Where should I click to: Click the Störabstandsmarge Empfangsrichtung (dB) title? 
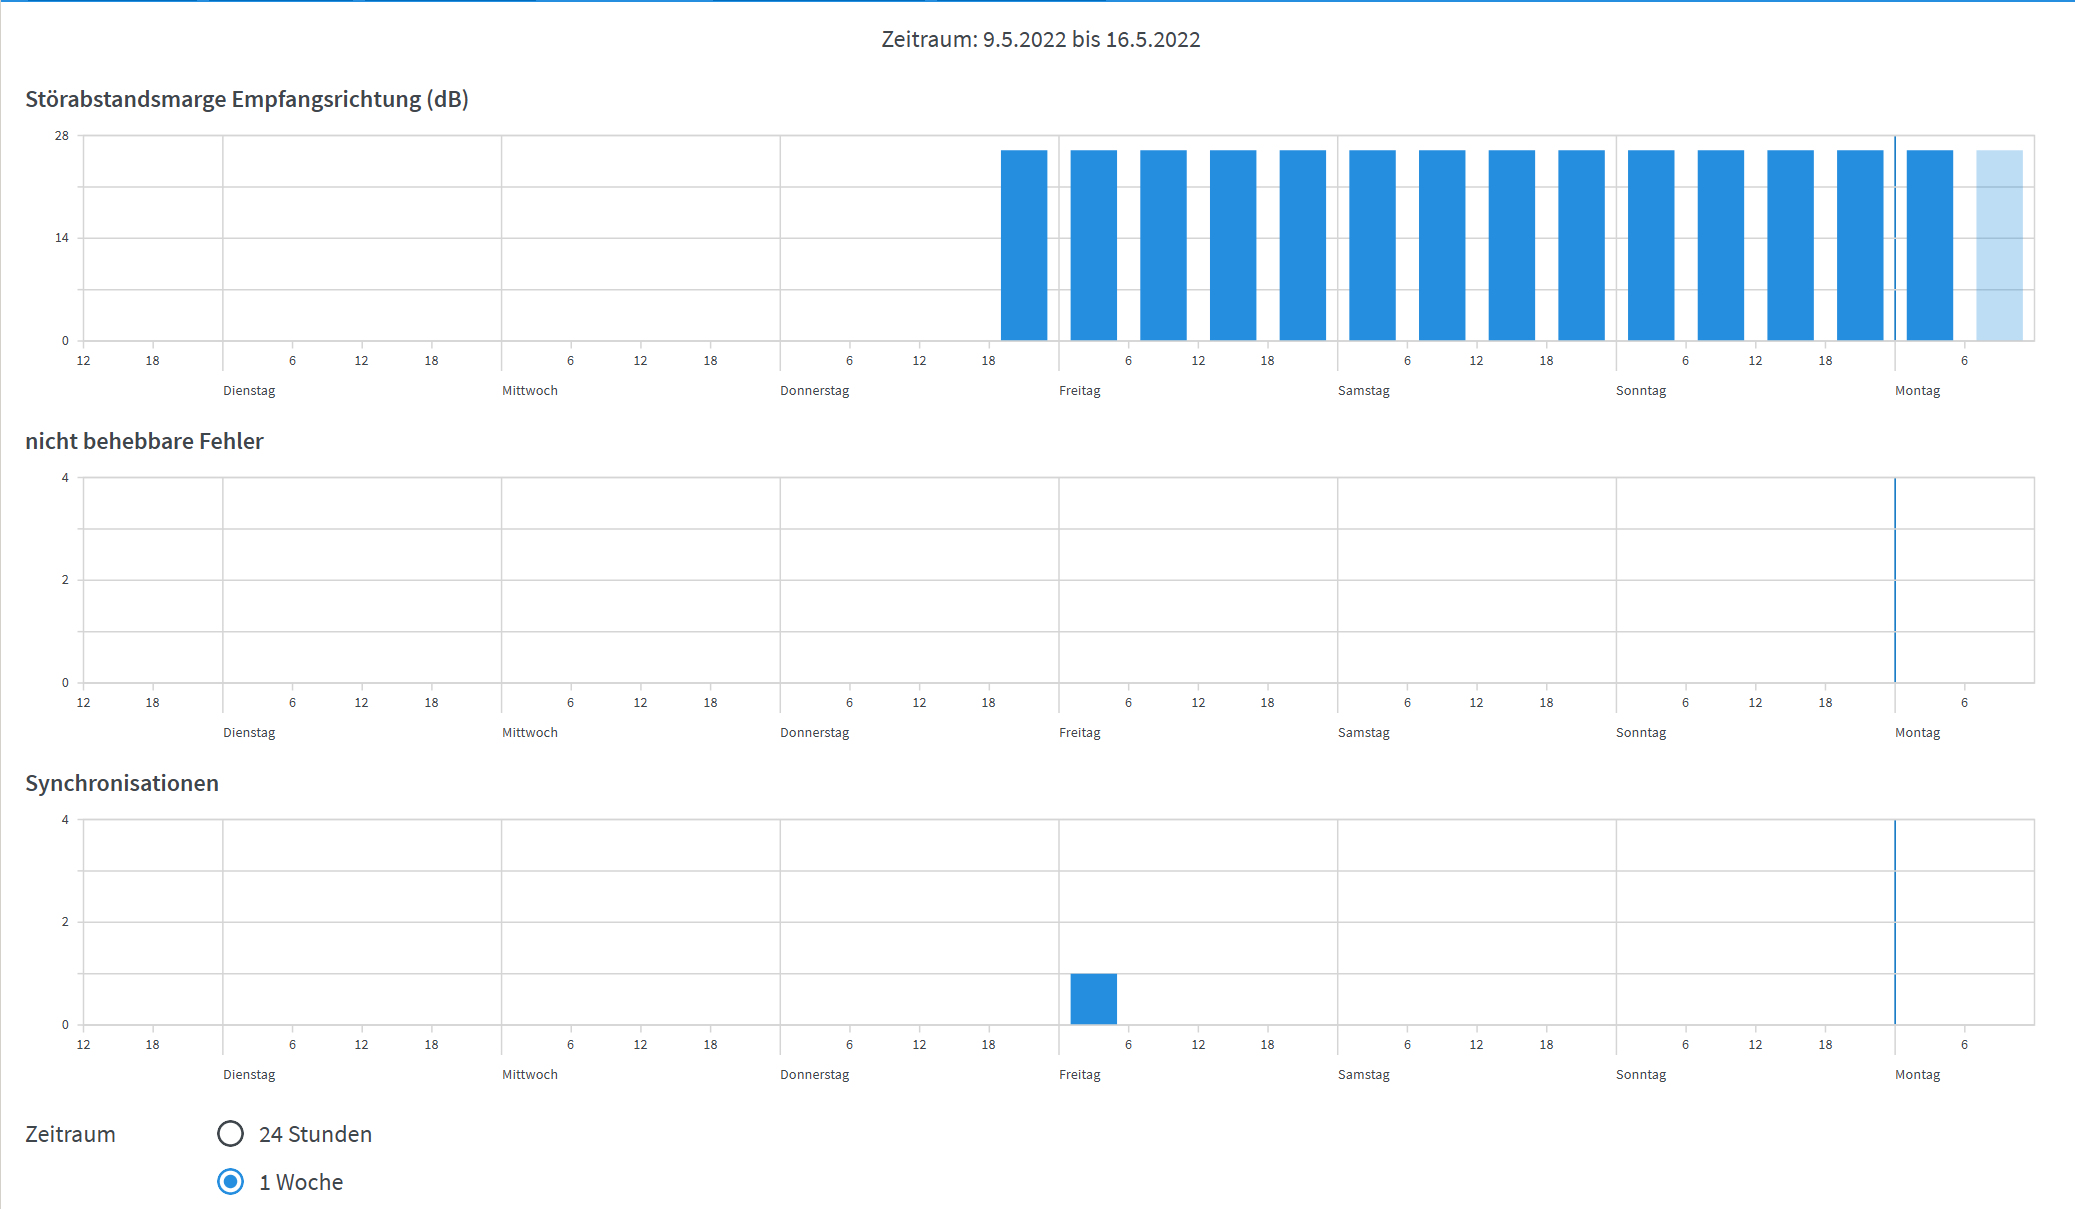(x=247, y=99)
